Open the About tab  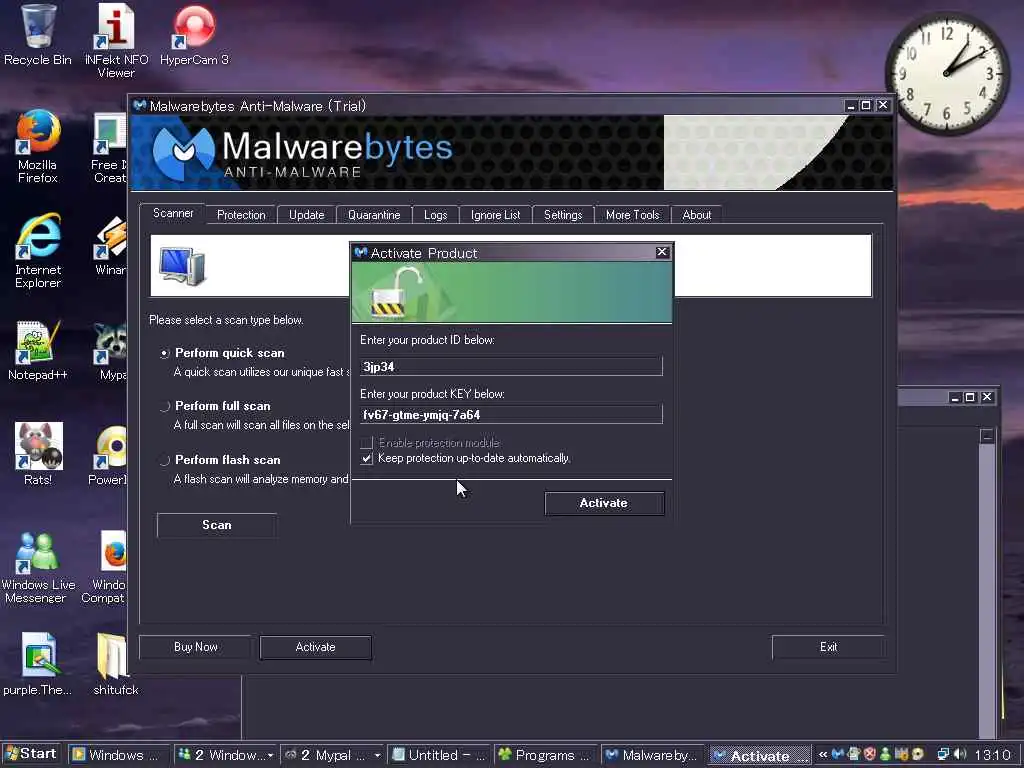pos(697,215)
